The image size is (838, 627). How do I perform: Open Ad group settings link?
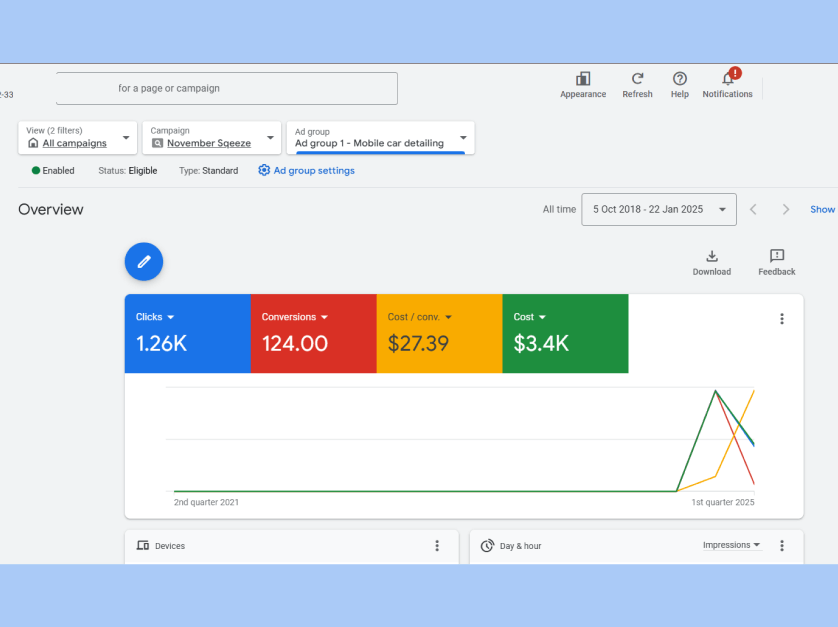coord(306,171)
